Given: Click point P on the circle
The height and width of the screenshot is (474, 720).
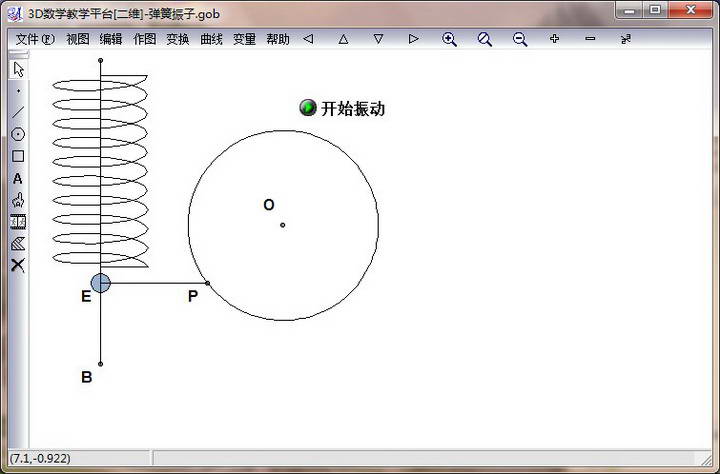Looking at the screenshot, I should (208, 283).
